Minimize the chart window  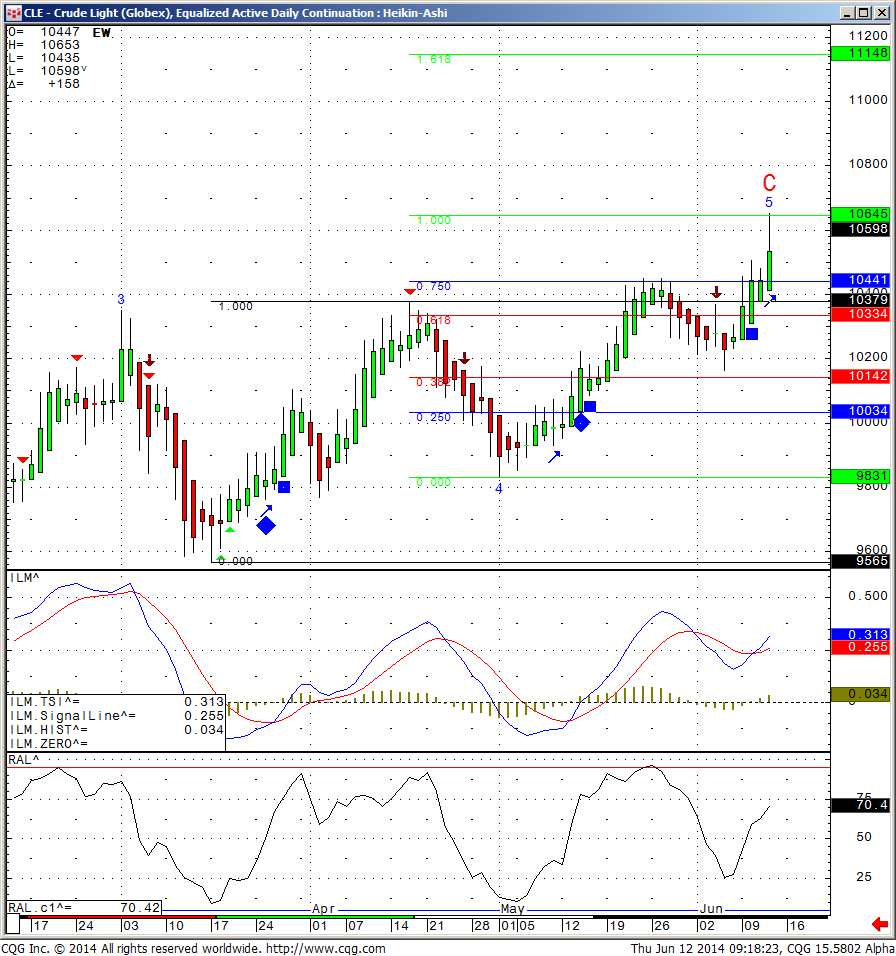pyautogui.click(x=845, y=12)
